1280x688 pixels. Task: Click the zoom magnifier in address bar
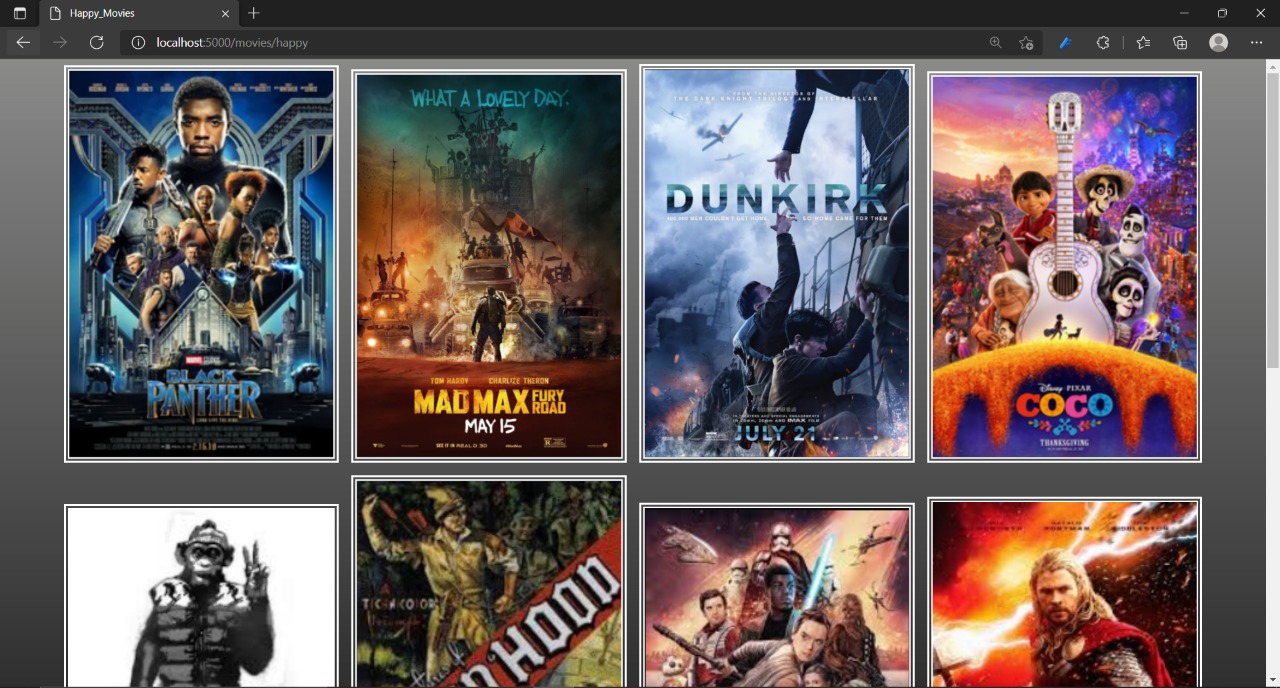995,43
